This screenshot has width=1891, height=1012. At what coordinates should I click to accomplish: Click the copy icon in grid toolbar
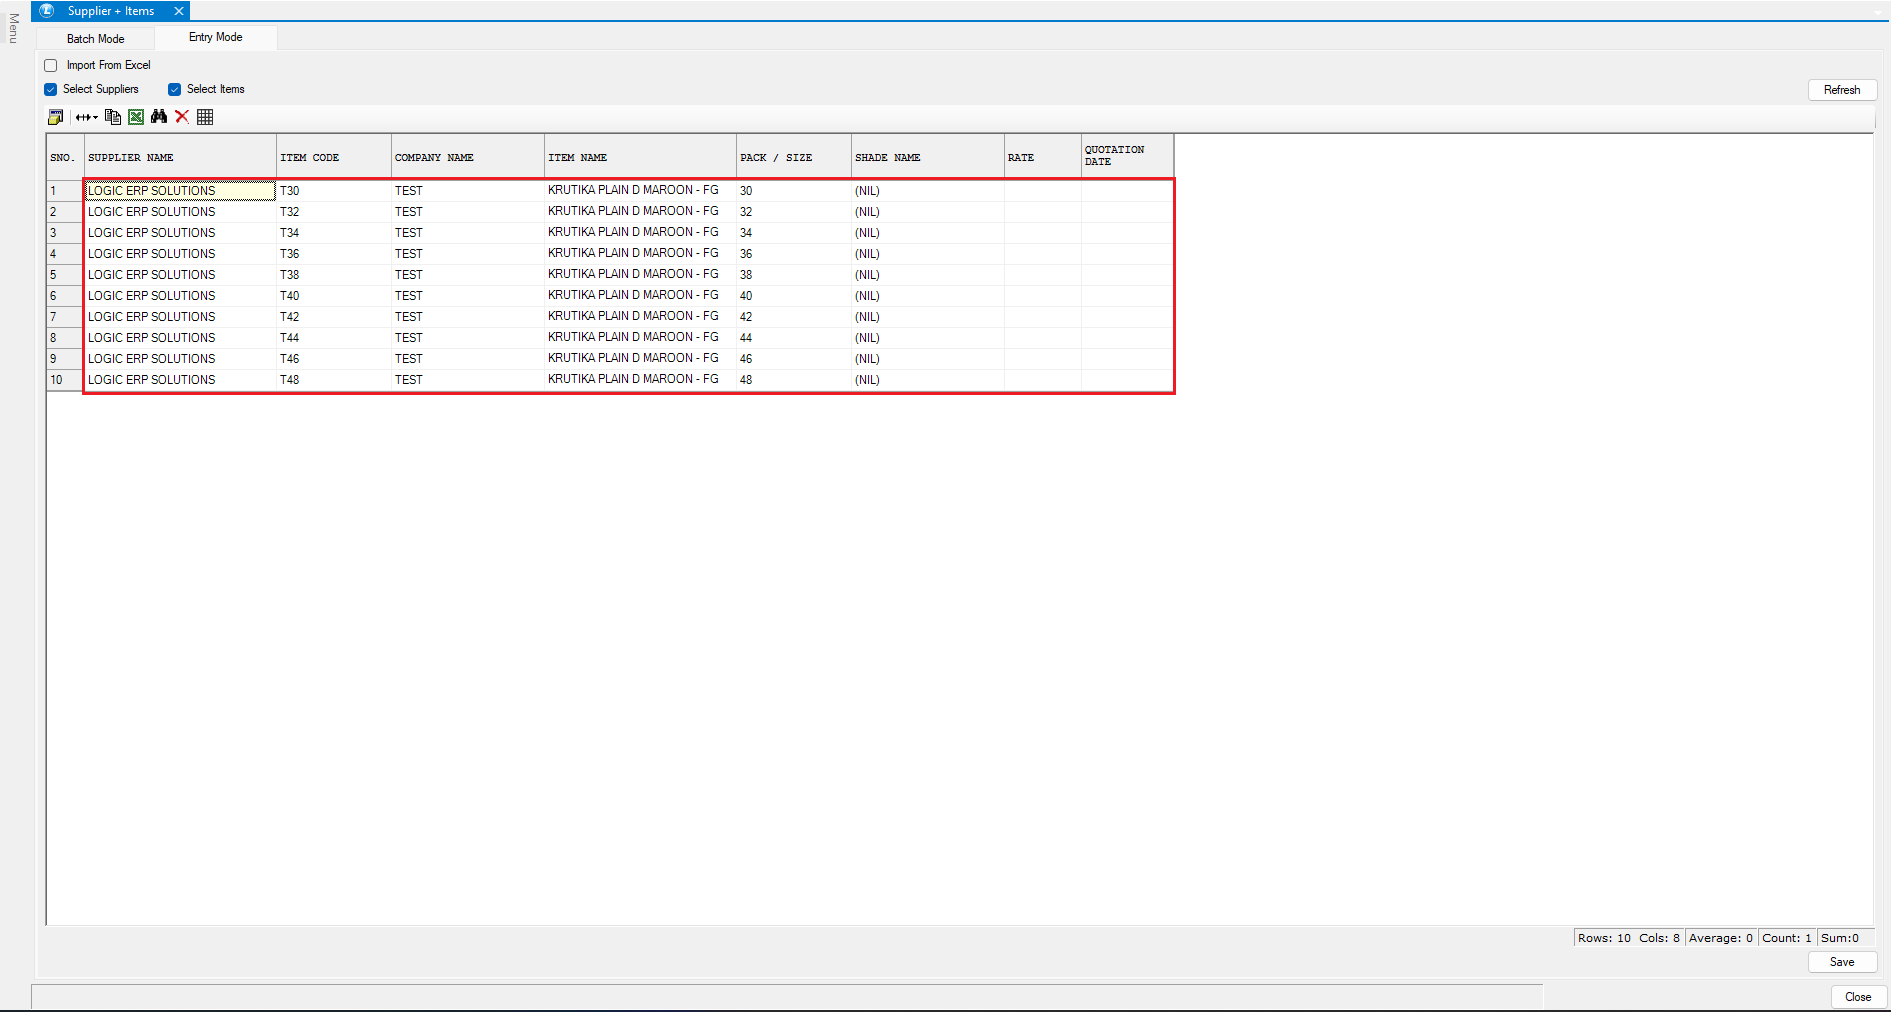pos(113,117)
